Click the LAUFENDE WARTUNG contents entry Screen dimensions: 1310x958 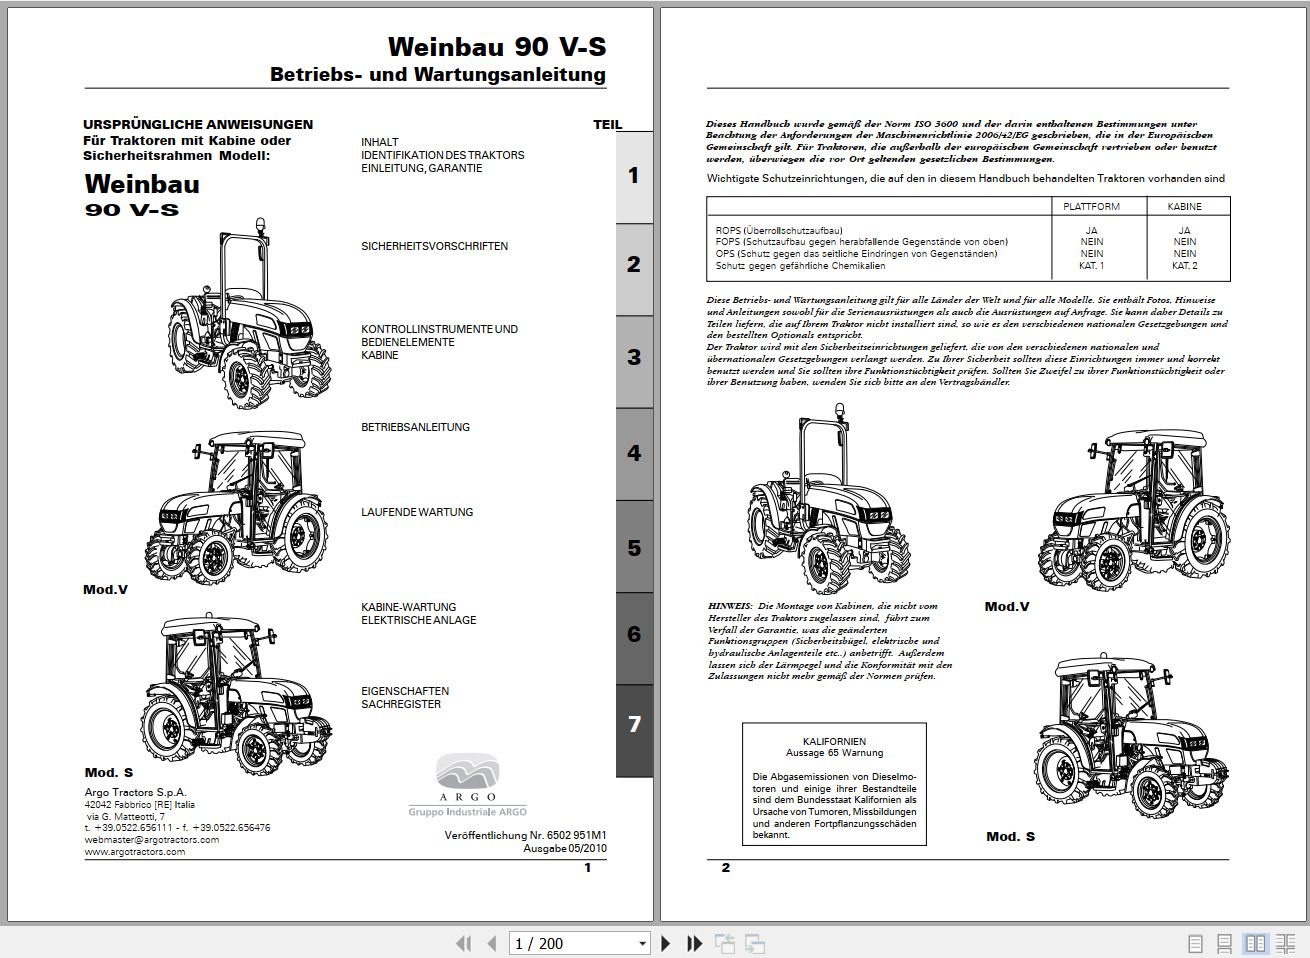(417, 512)
